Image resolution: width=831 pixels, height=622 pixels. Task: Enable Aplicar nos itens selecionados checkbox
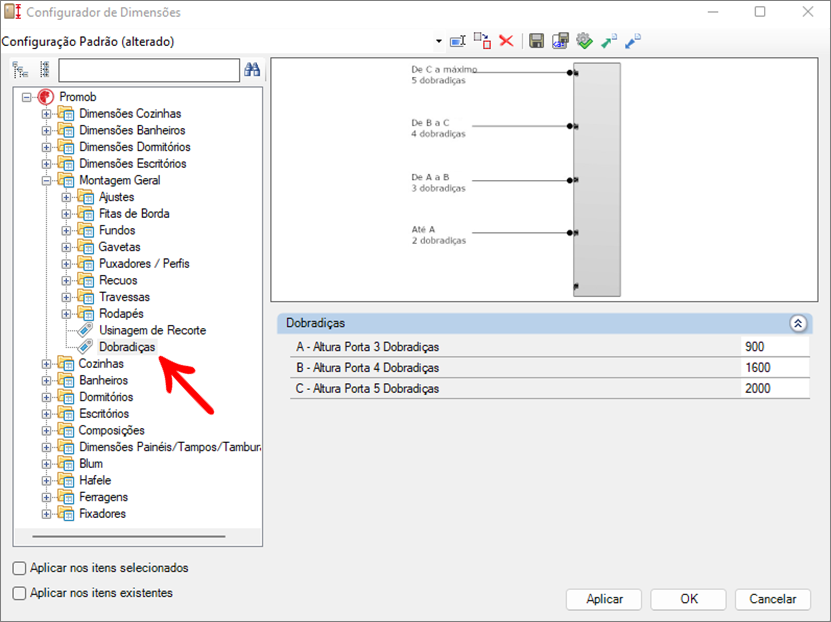19,568
